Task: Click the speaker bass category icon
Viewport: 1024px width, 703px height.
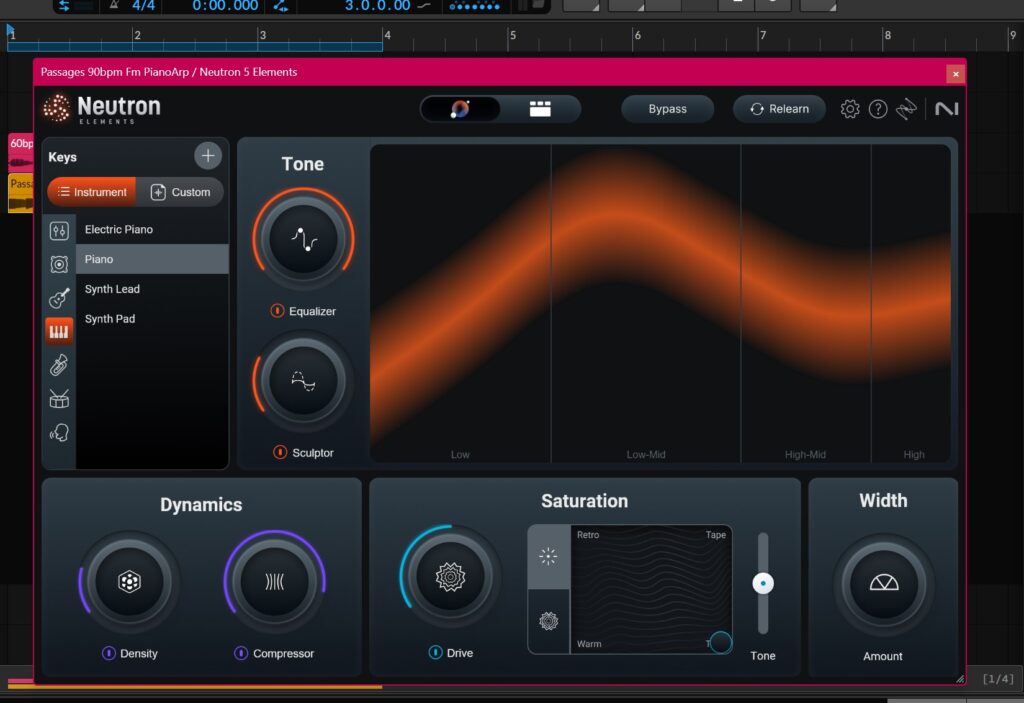Action: (x=59, y=264)
